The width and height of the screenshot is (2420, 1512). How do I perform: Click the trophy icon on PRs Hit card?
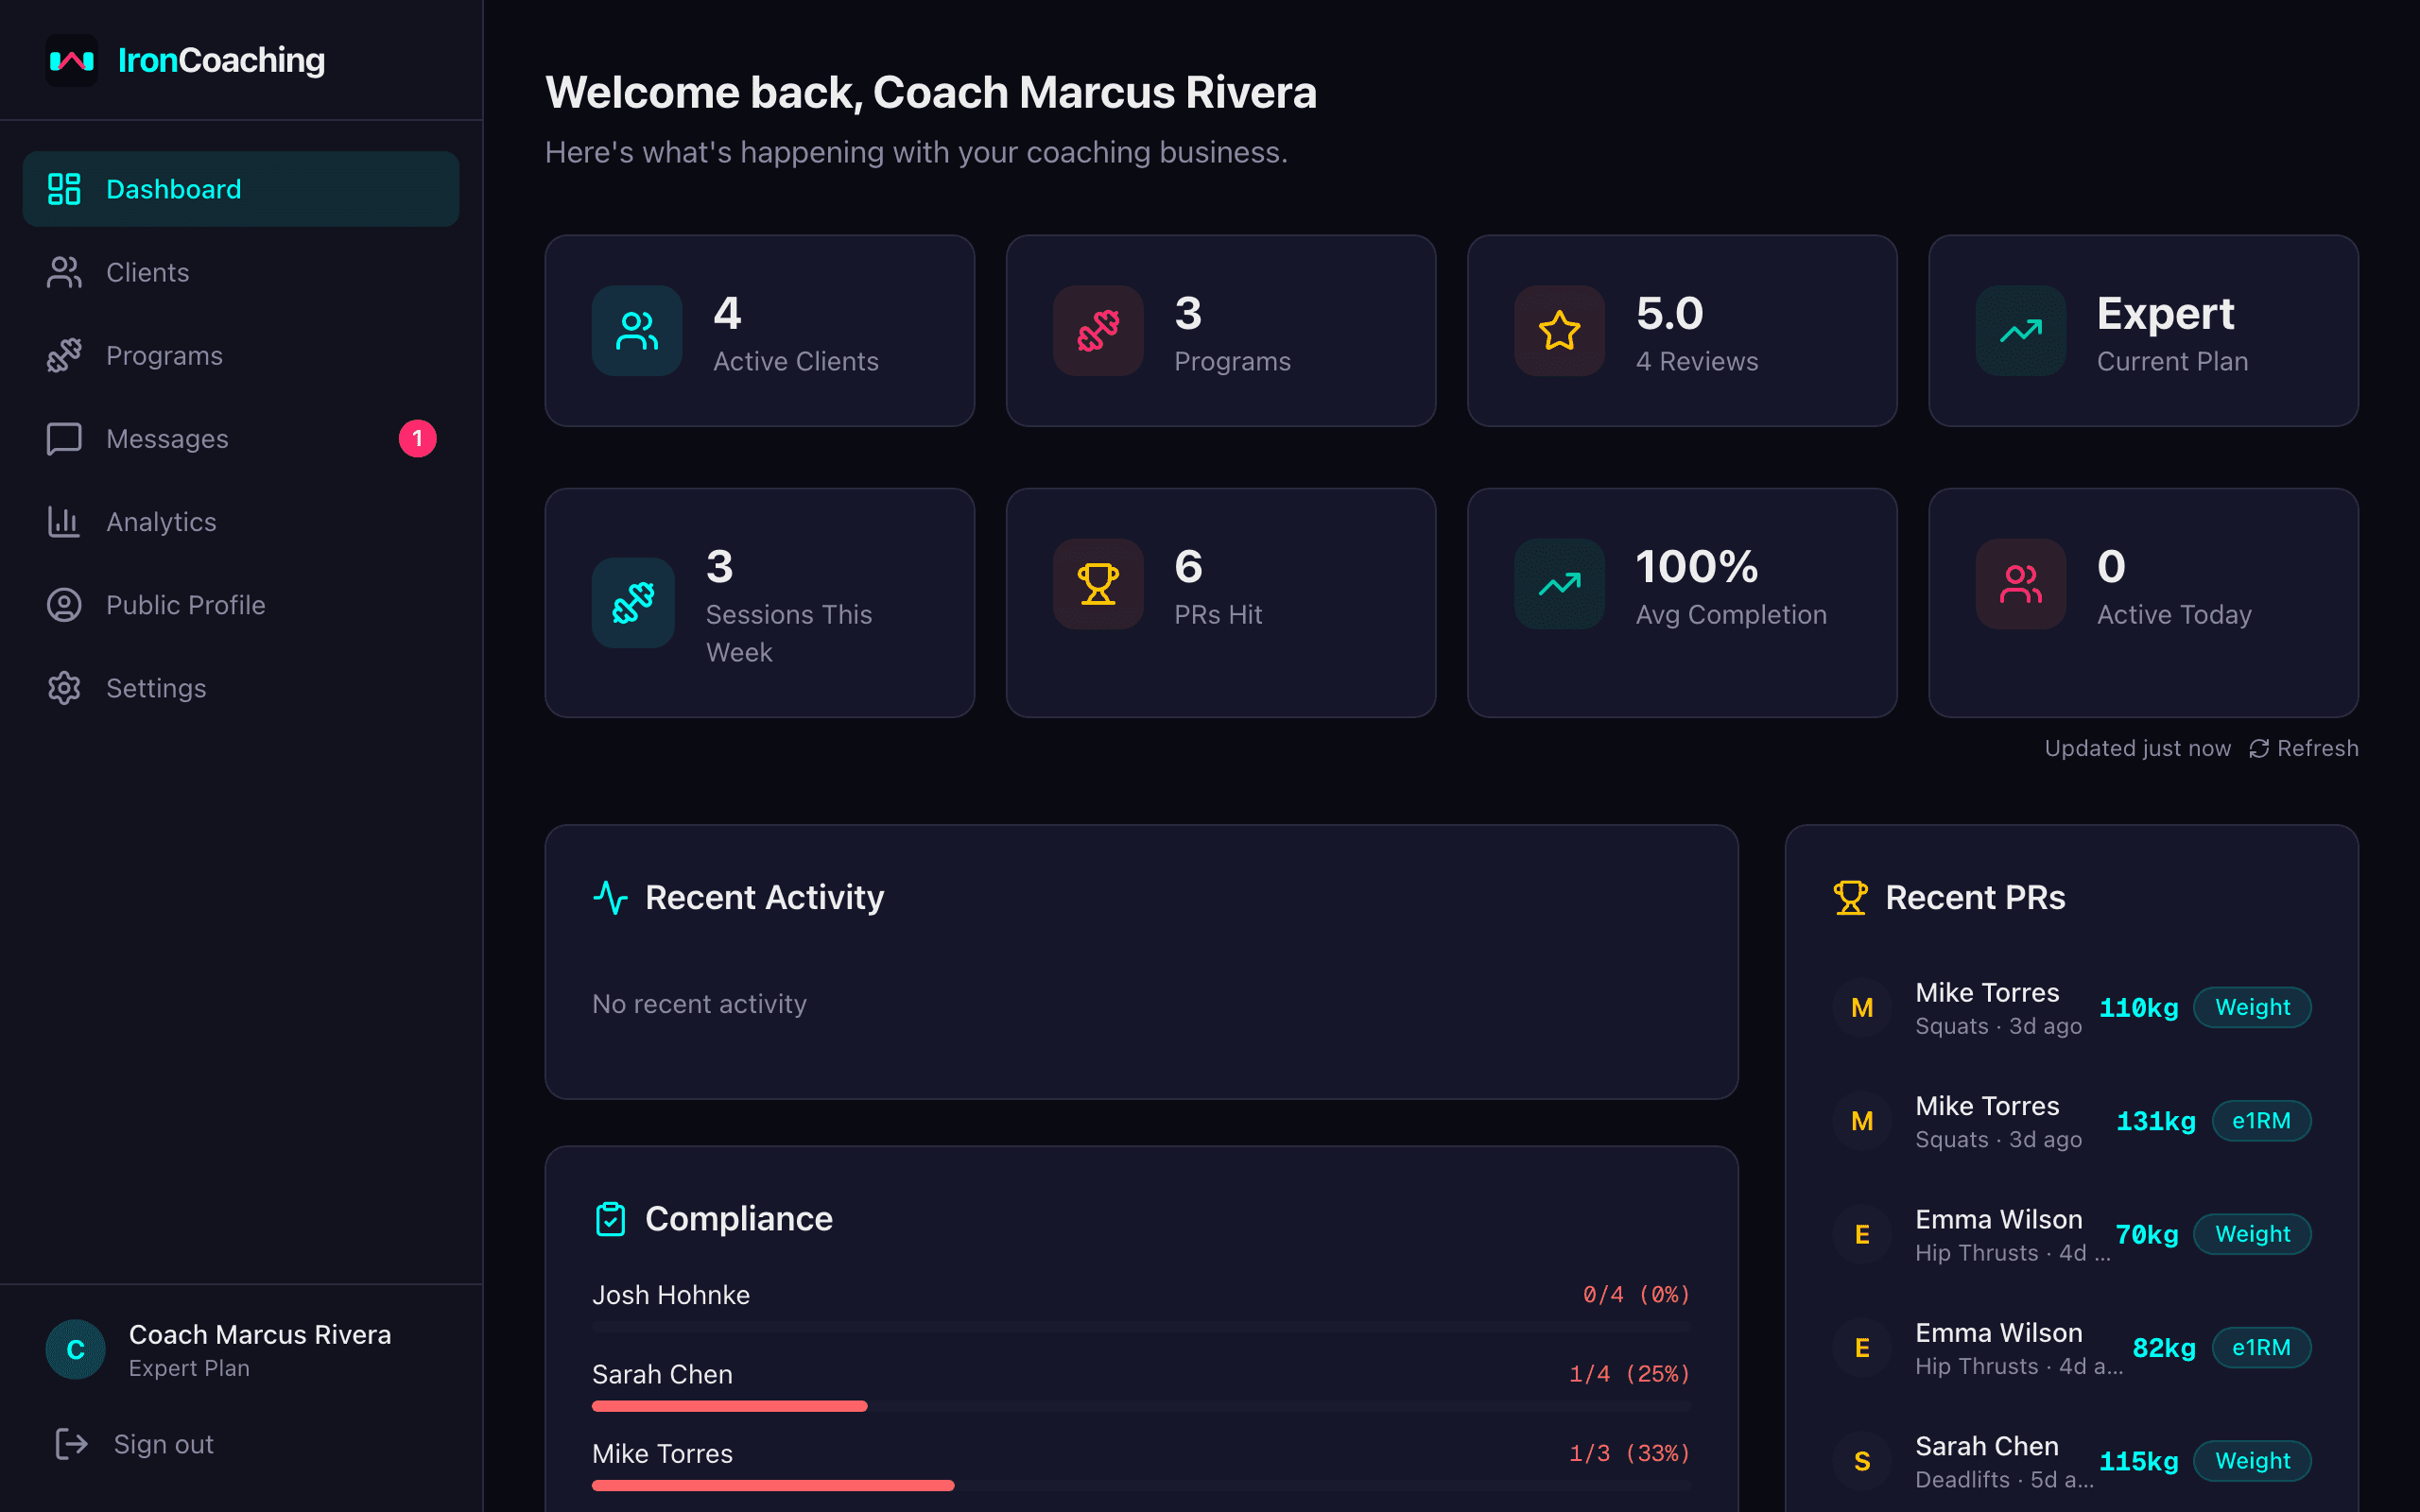click(x=1097, y=584)
